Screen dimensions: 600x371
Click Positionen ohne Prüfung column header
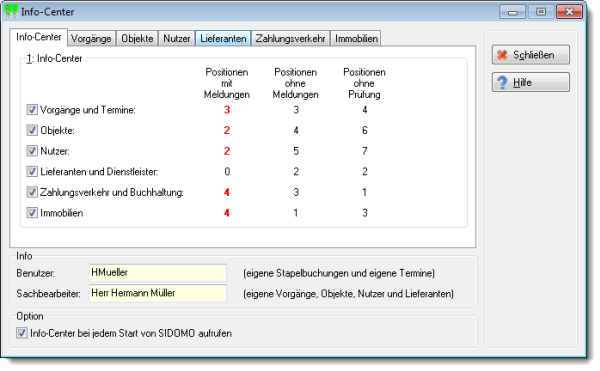[364, 83]
